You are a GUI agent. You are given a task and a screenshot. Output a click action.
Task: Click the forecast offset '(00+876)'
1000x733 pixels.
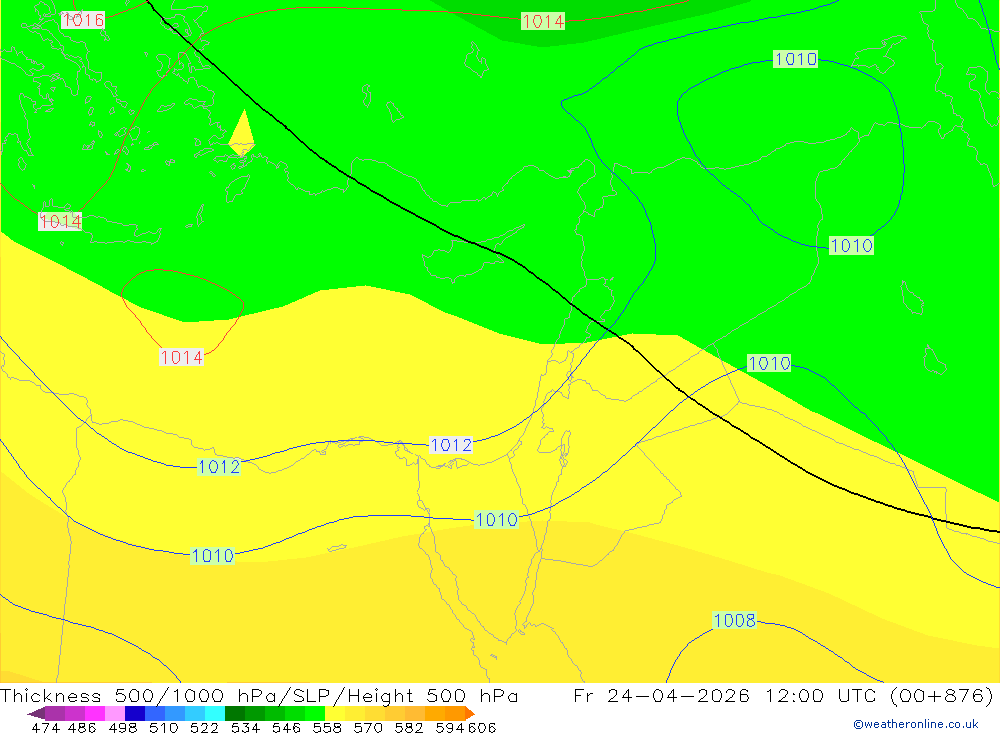pos(941,695)
